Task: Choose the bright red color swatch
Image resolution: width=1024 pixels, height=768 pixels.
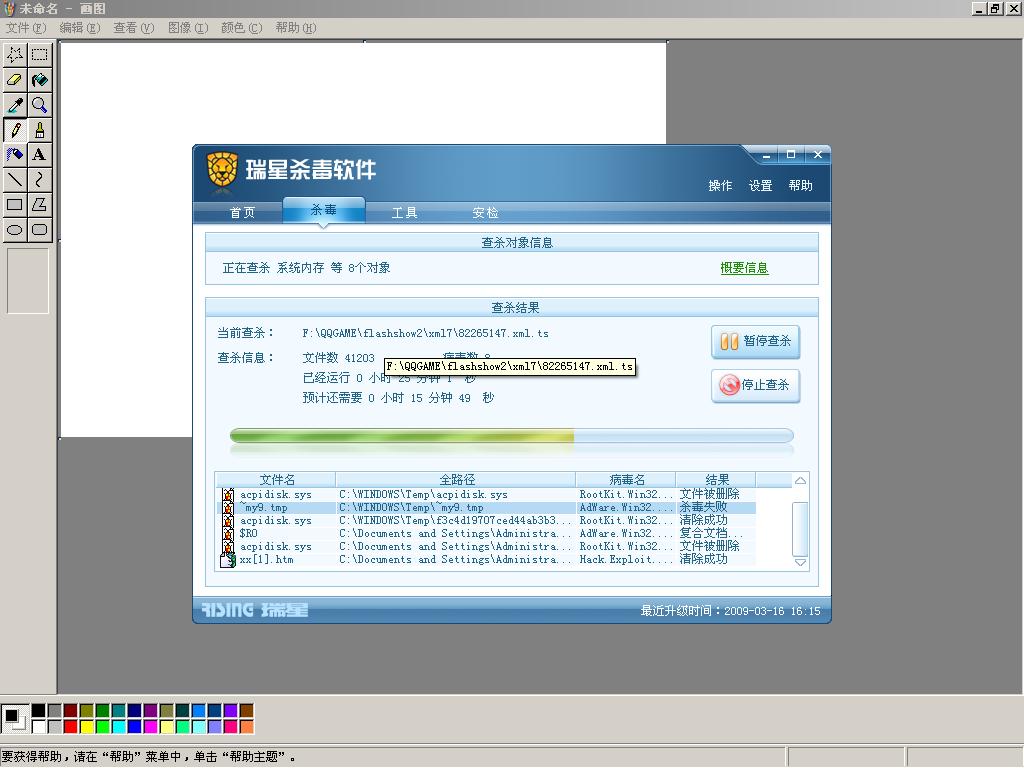Action: [71, 726]
